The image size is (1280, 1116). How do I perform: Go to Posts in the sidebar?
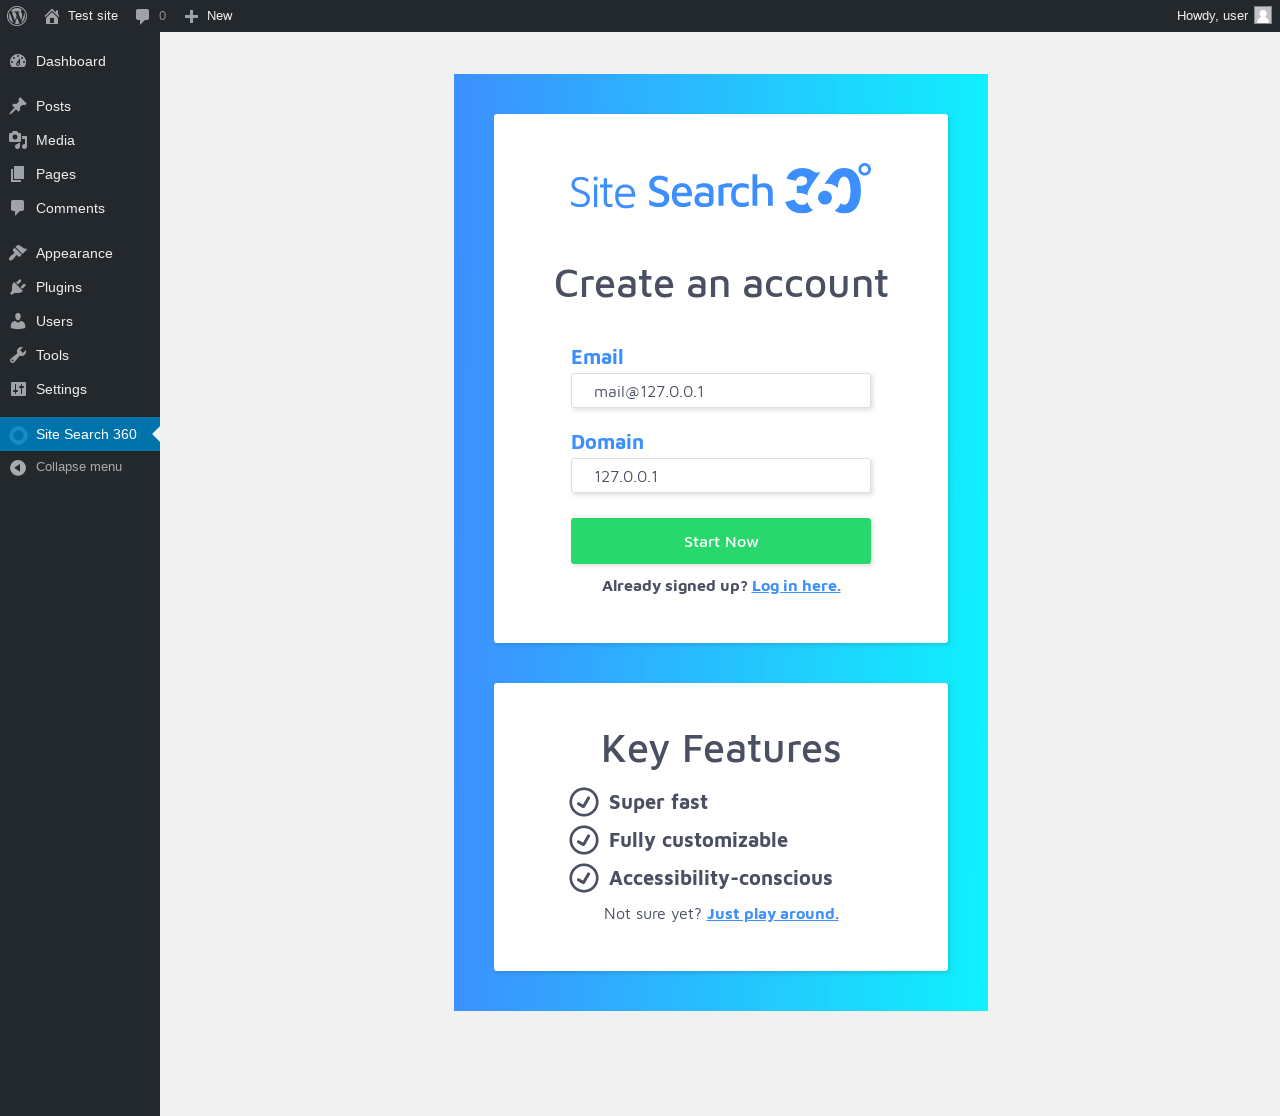[x=80, y=106]
